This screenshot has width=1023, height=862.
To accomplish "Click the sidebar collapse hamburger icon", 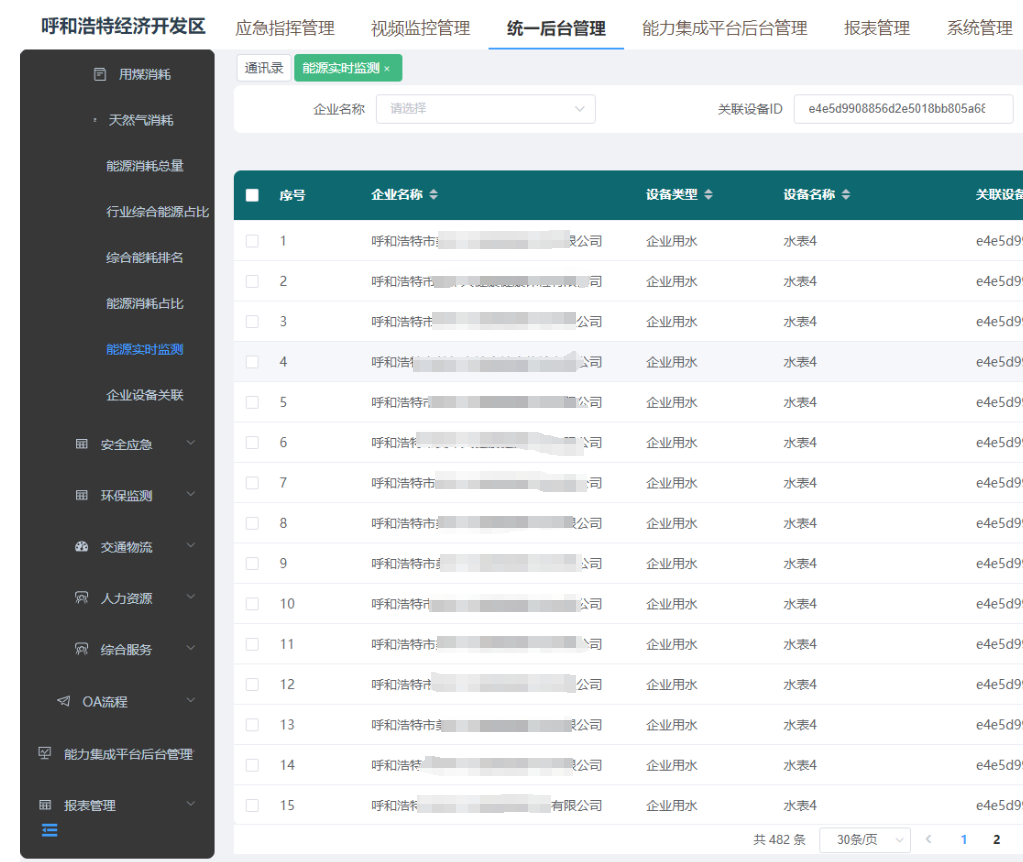I will pyautogui.click(x=49, y=830).
